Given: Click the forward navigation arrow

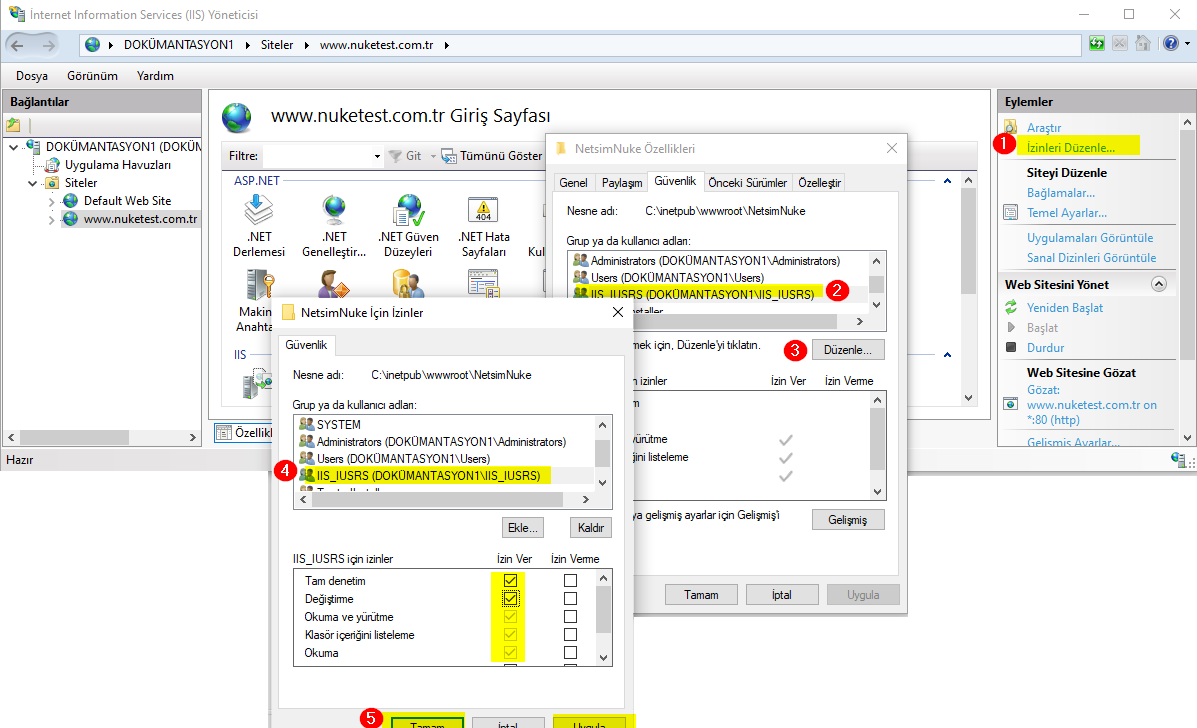Looking at the screenshot, I should pyautogui.click(x=48, y=45).
